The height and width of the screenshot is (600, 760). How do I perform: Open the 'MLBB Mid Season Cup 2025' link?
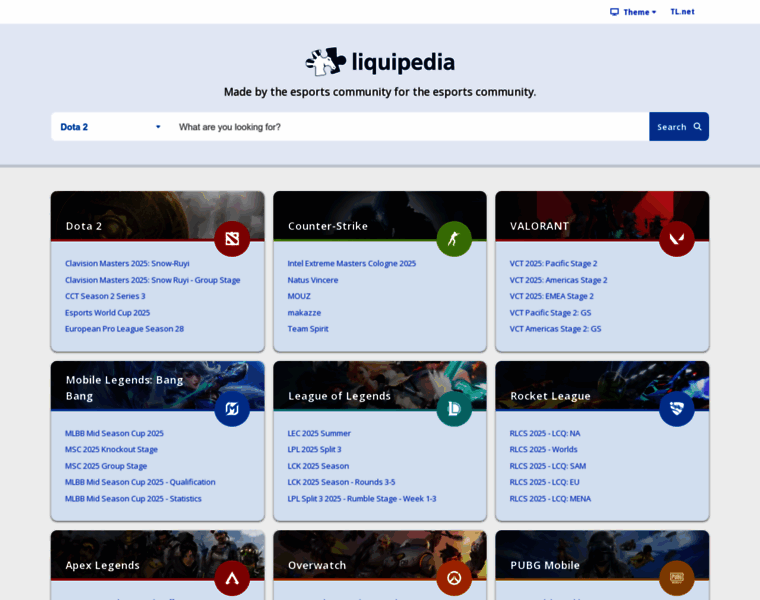(114, 433)
